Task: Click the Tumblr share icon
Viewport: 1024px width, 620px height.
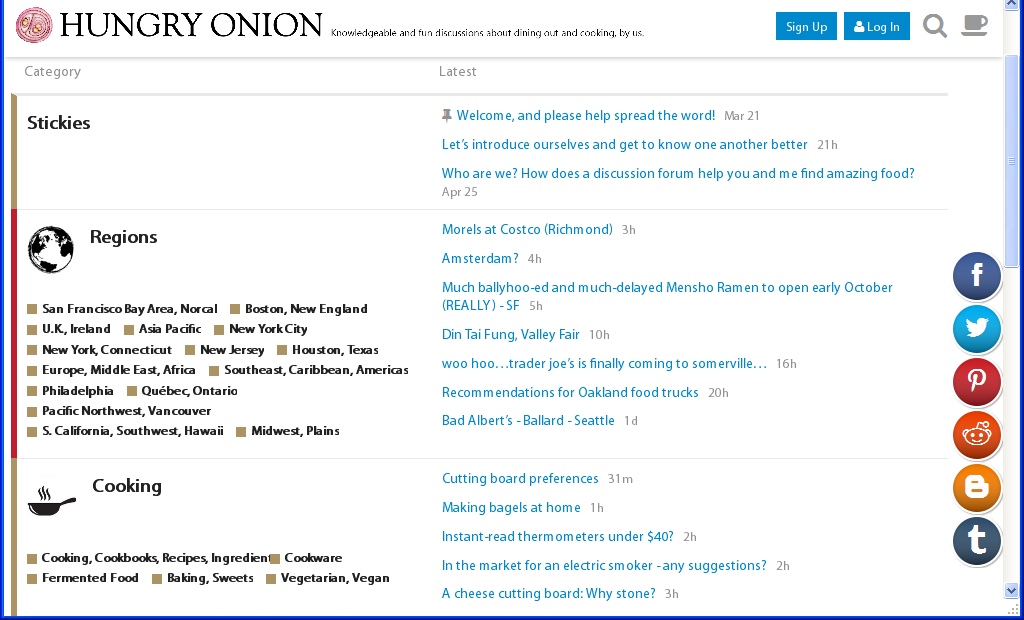Action: click(977, 541)
